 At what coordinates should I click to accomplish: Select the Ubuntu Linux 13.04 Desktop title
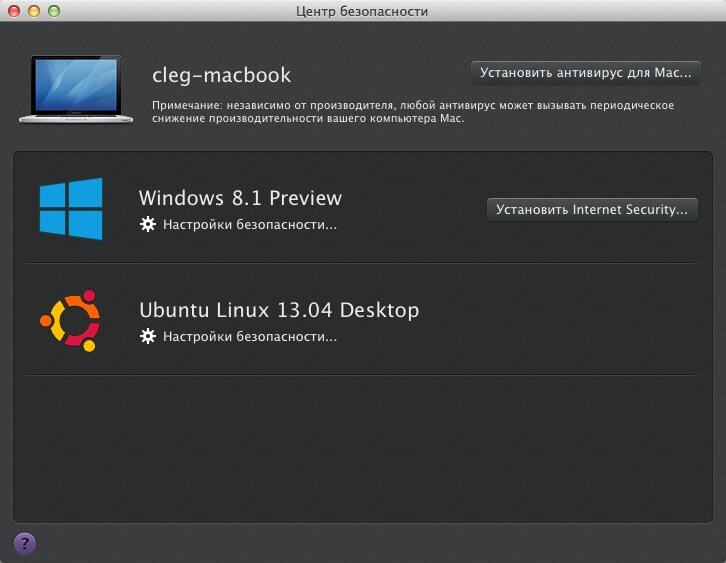pyautogui.click(x=279, y=310)
